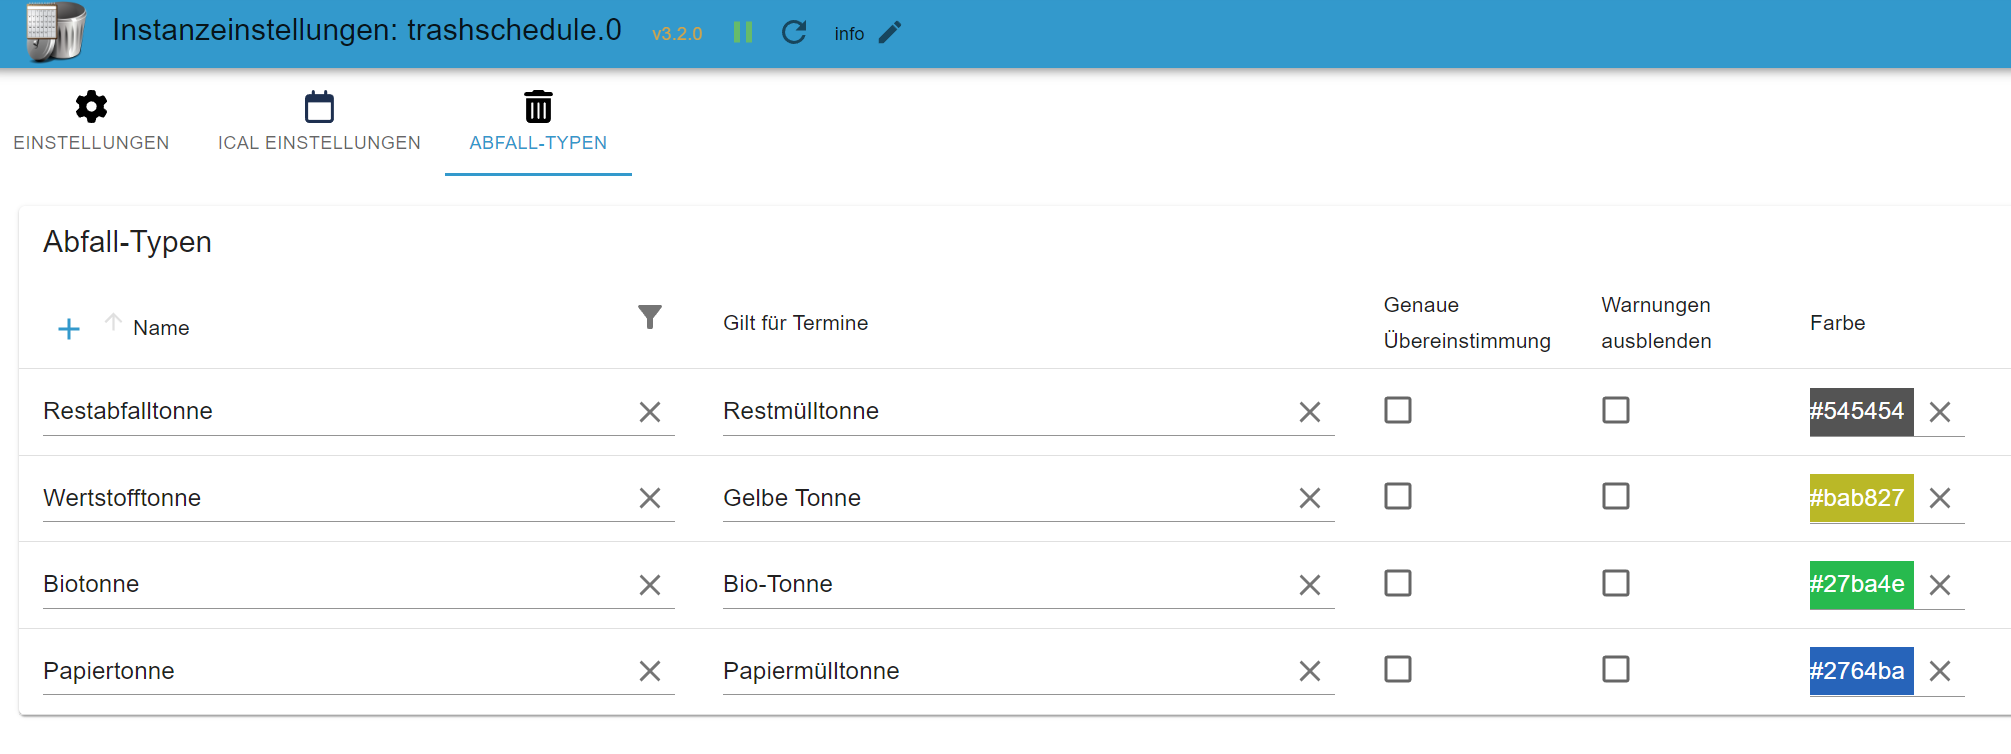Click the filter icon in Name column

(x=650, y=317)
